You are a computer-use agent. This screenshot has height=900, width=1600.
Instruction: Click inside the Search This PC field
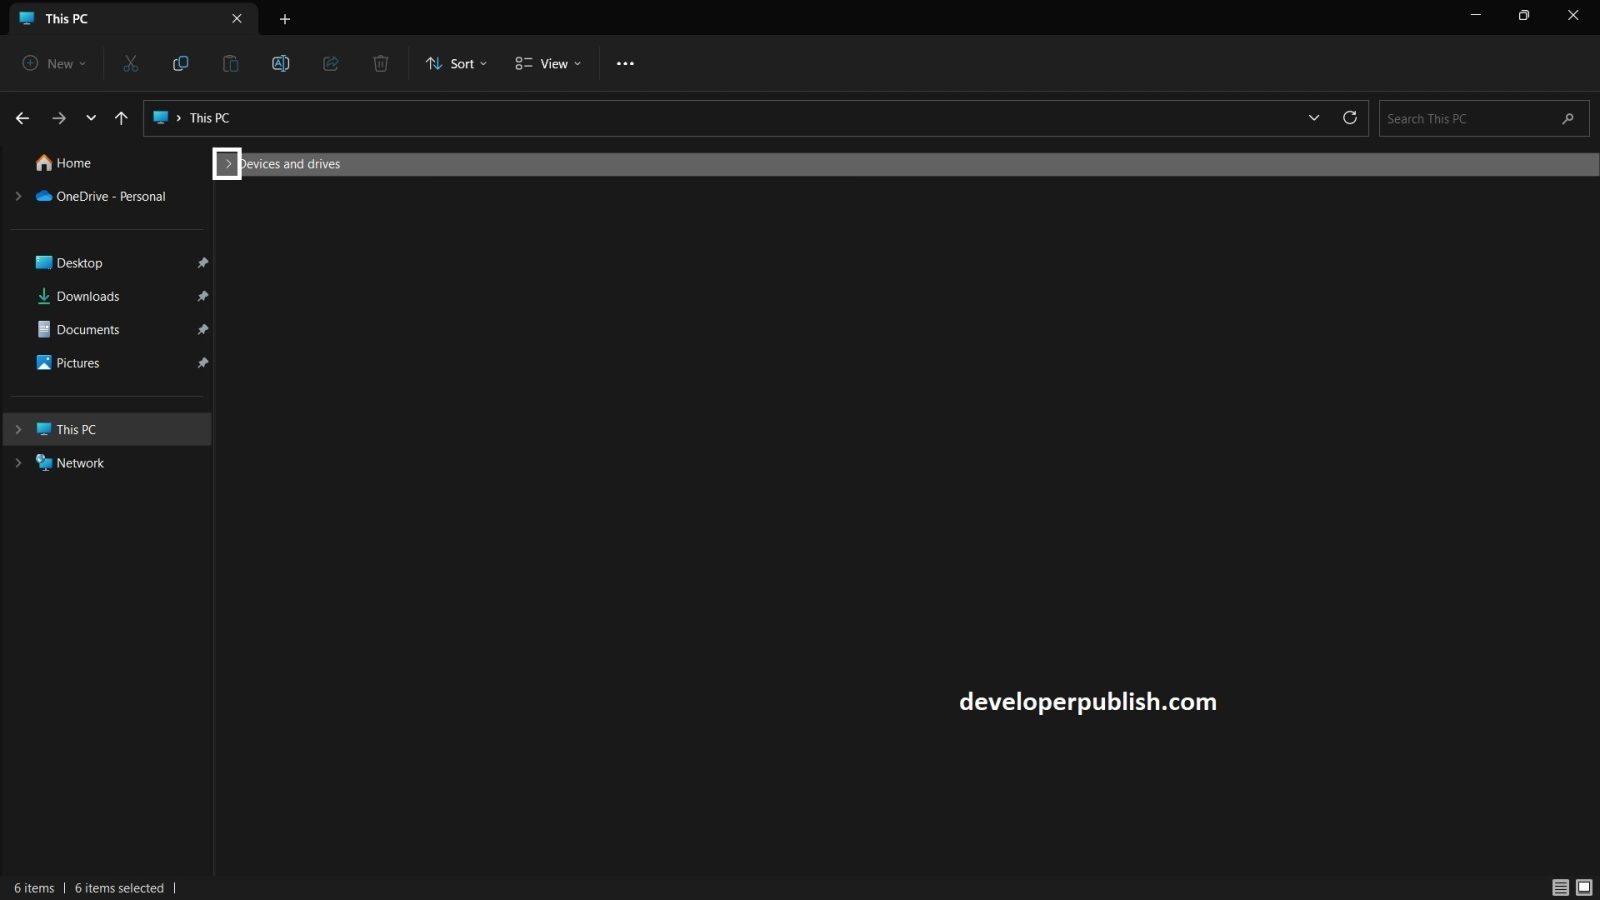pyautogui.click(x=1470, y=117)
